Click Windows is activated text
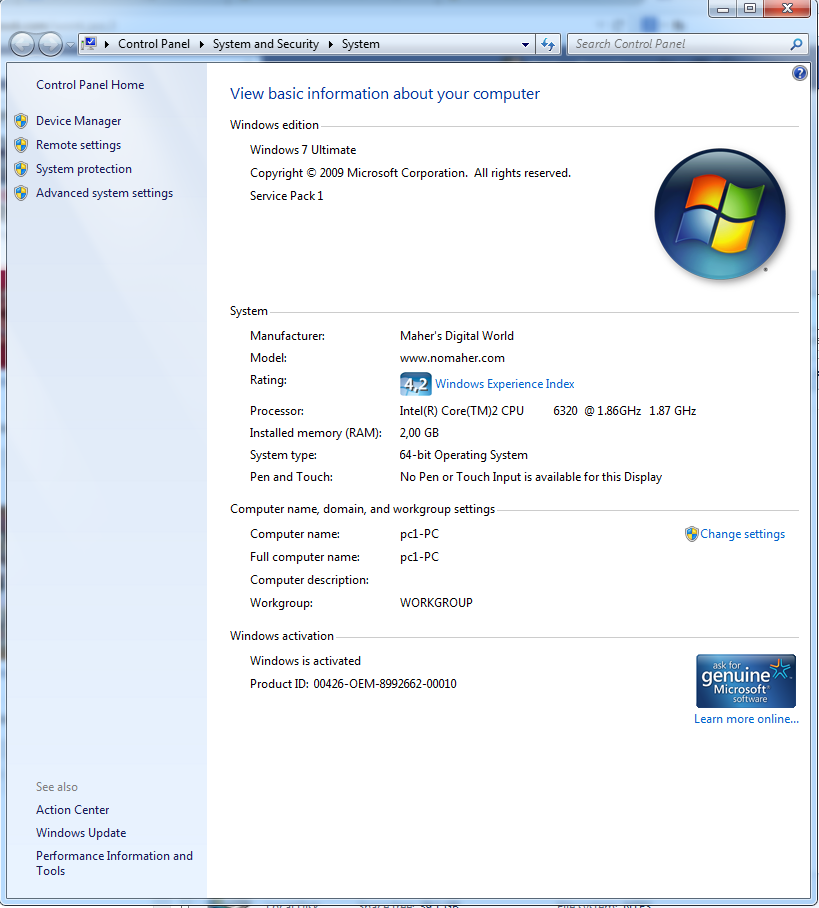Image resolution: width=819 pixels, height=908 pixels. pos(305,661)
